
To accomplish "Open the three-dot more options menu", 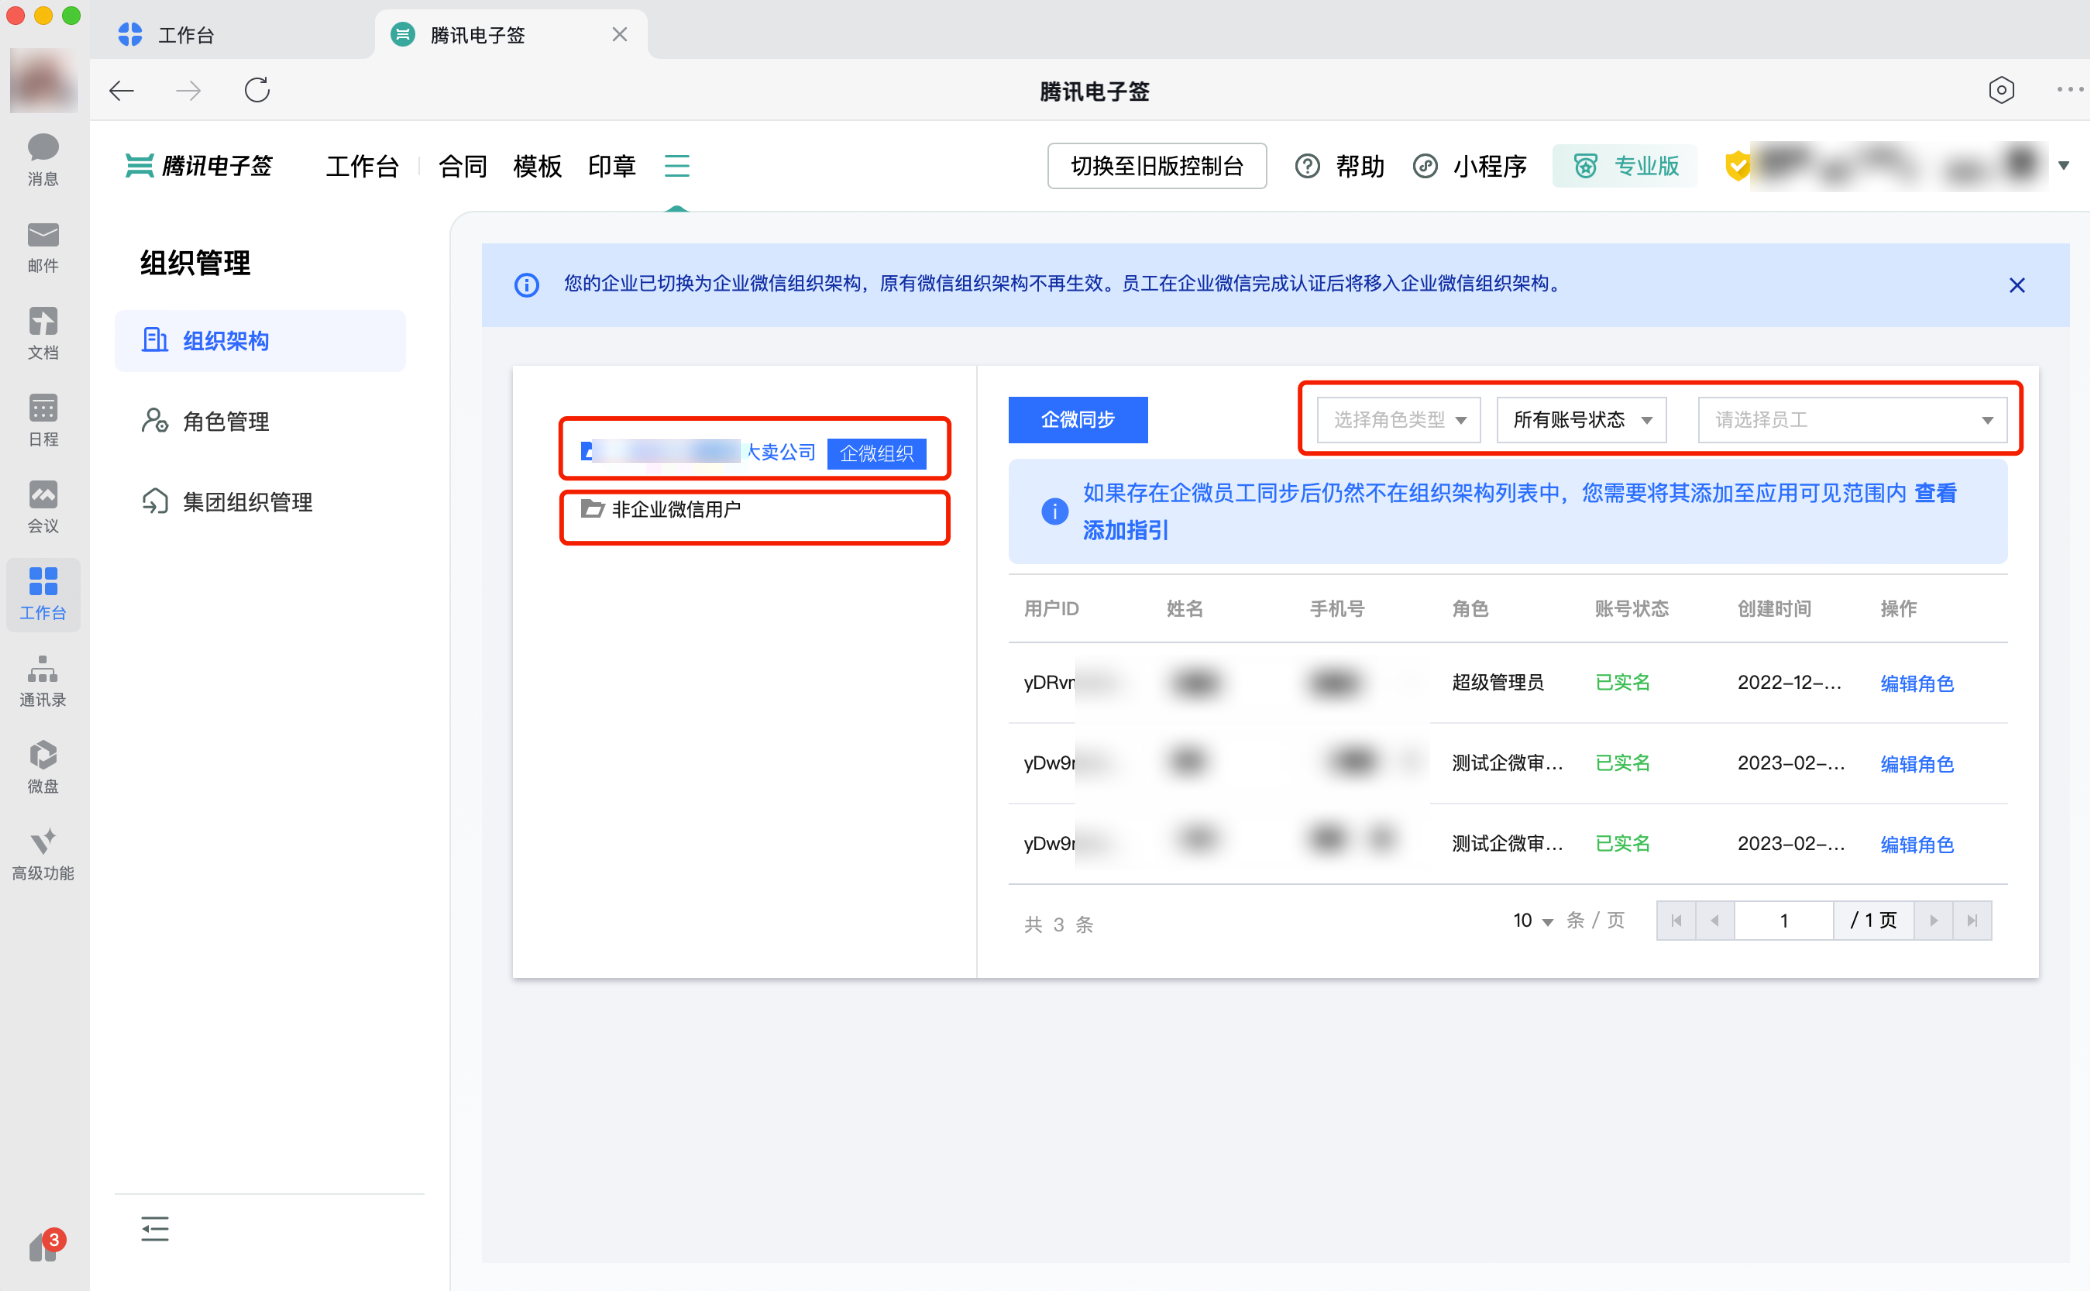I will (2070, 90).
